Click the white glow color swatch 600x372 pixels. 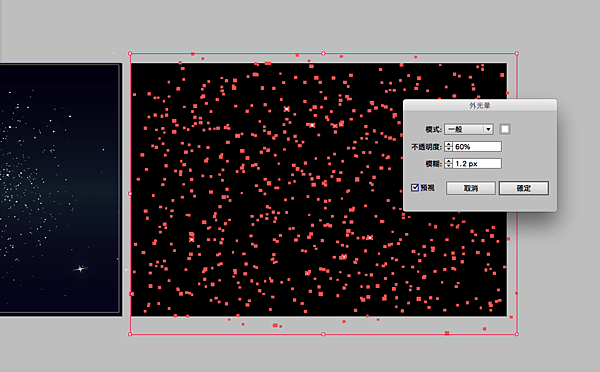505,129
